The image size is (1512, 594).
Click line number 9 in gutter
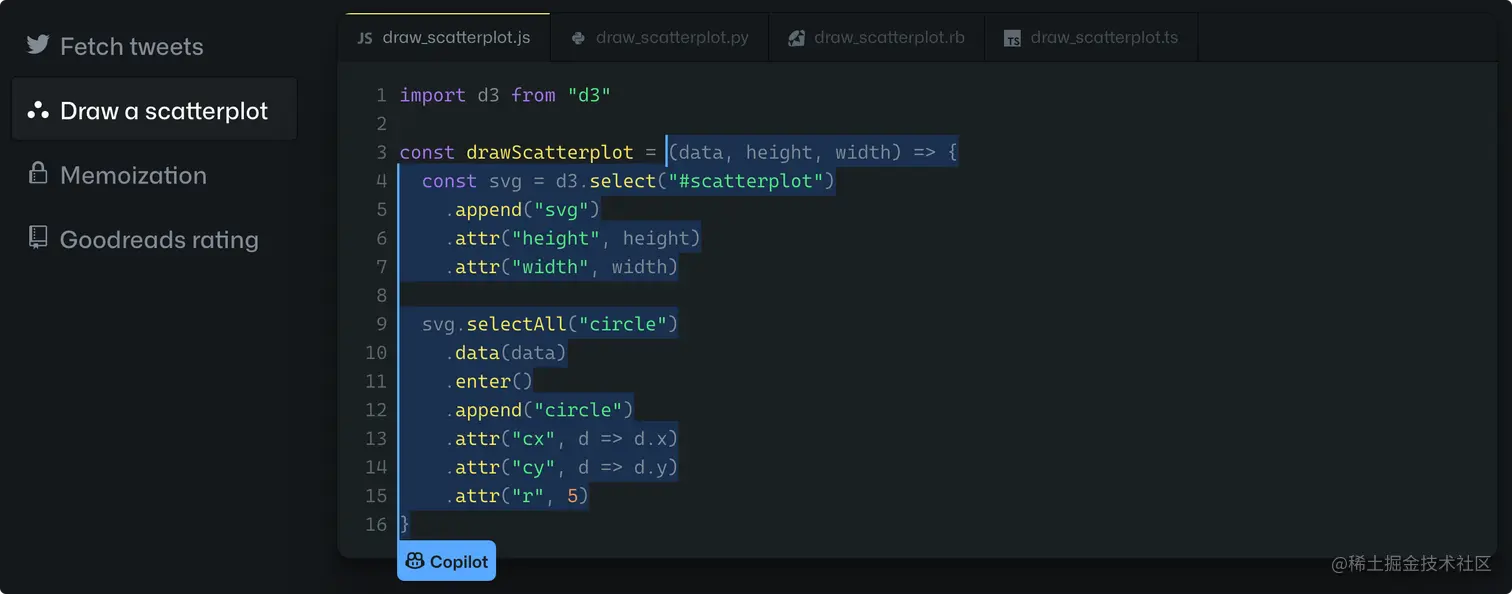click(381, 324)
